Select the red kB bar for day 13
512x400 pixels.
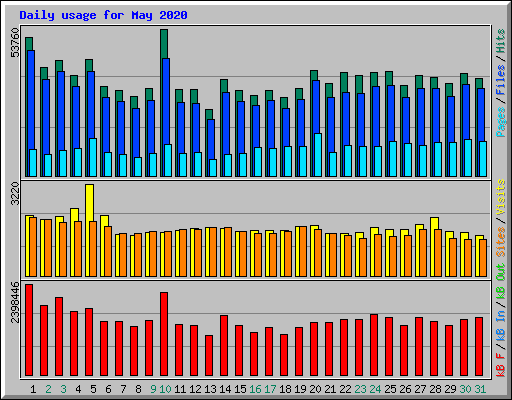(x=209, y=356)
